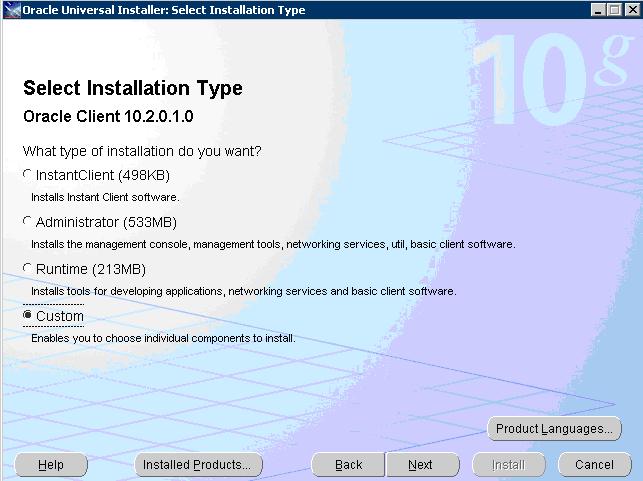
Task: Click 'Enables you to choose individual components' text
Action: (163, 338)
